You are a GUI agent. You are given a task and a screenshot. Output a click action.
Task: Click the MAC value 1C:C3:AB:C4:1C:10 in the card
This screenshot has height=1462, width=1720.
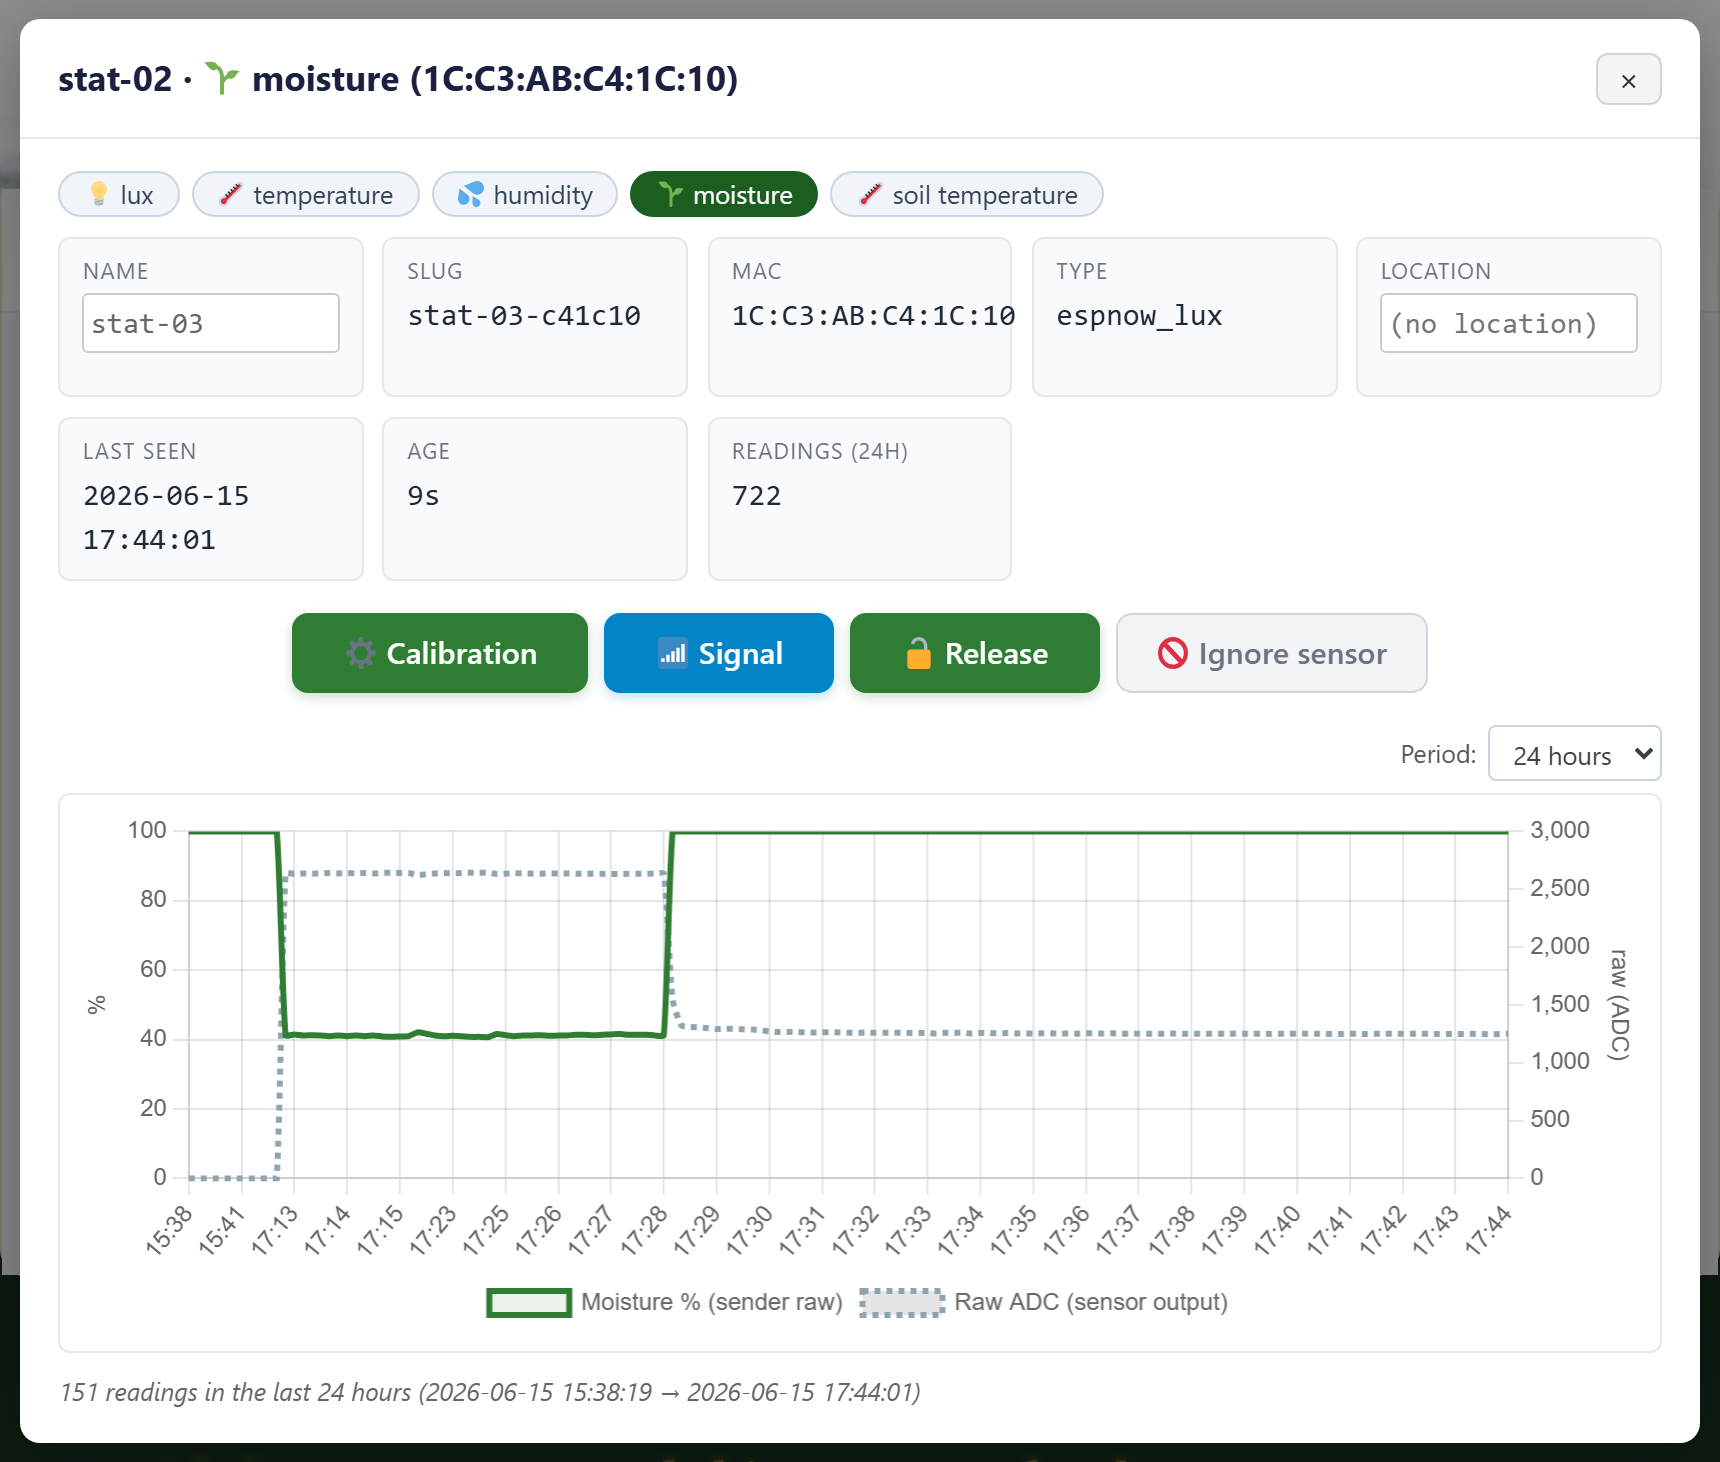tap(873, 316)
